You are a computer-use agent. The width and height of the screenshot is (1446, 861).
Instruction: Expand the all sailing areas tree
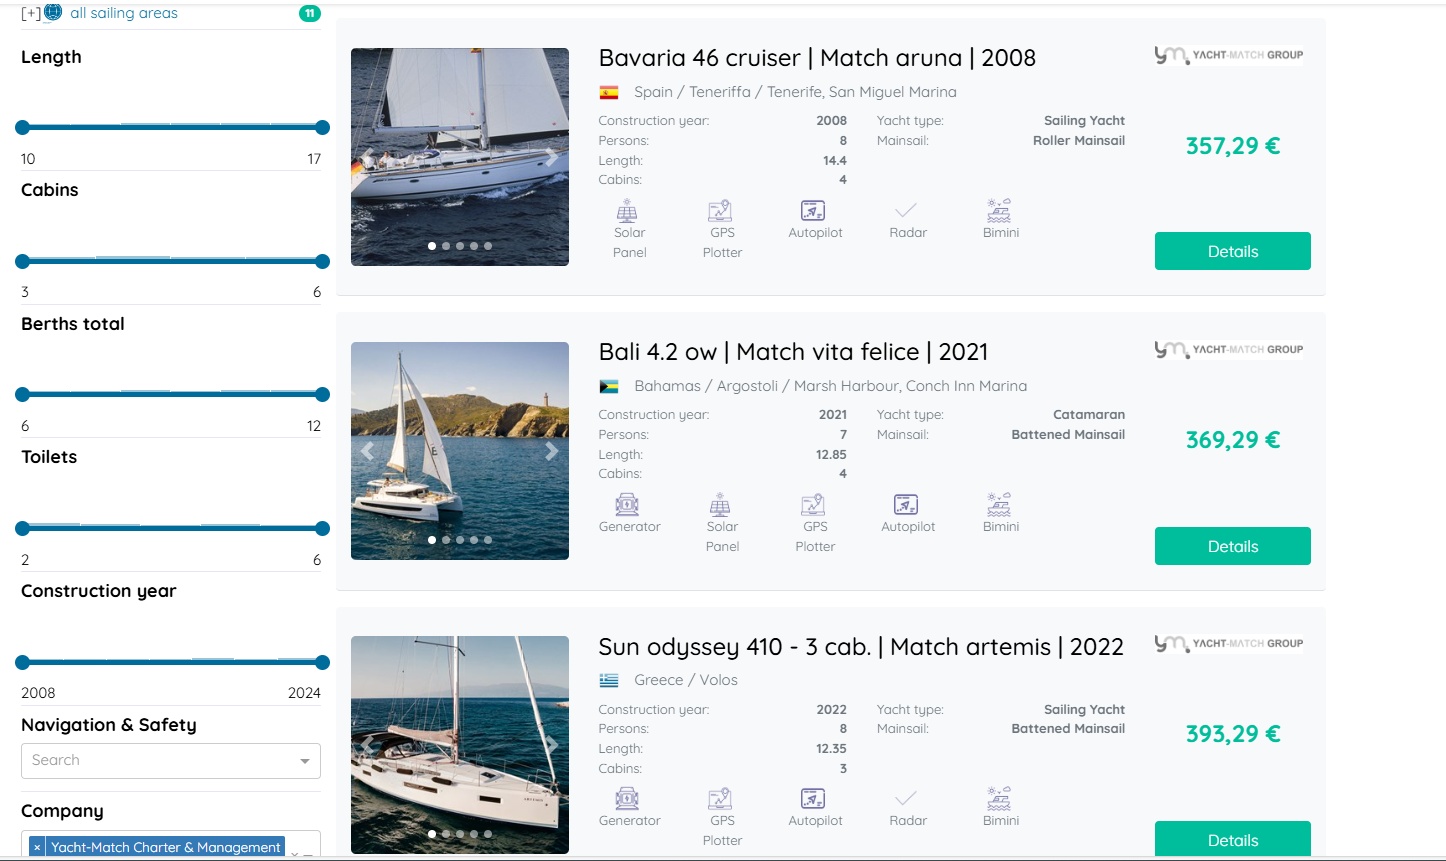(30, 13)
